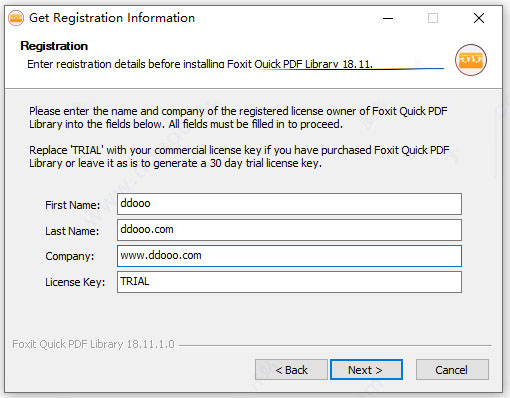Viewport: 510px width, 398px height.
Task: Select the Company field containing www.ddooo.com
Action: coord(289,256)
